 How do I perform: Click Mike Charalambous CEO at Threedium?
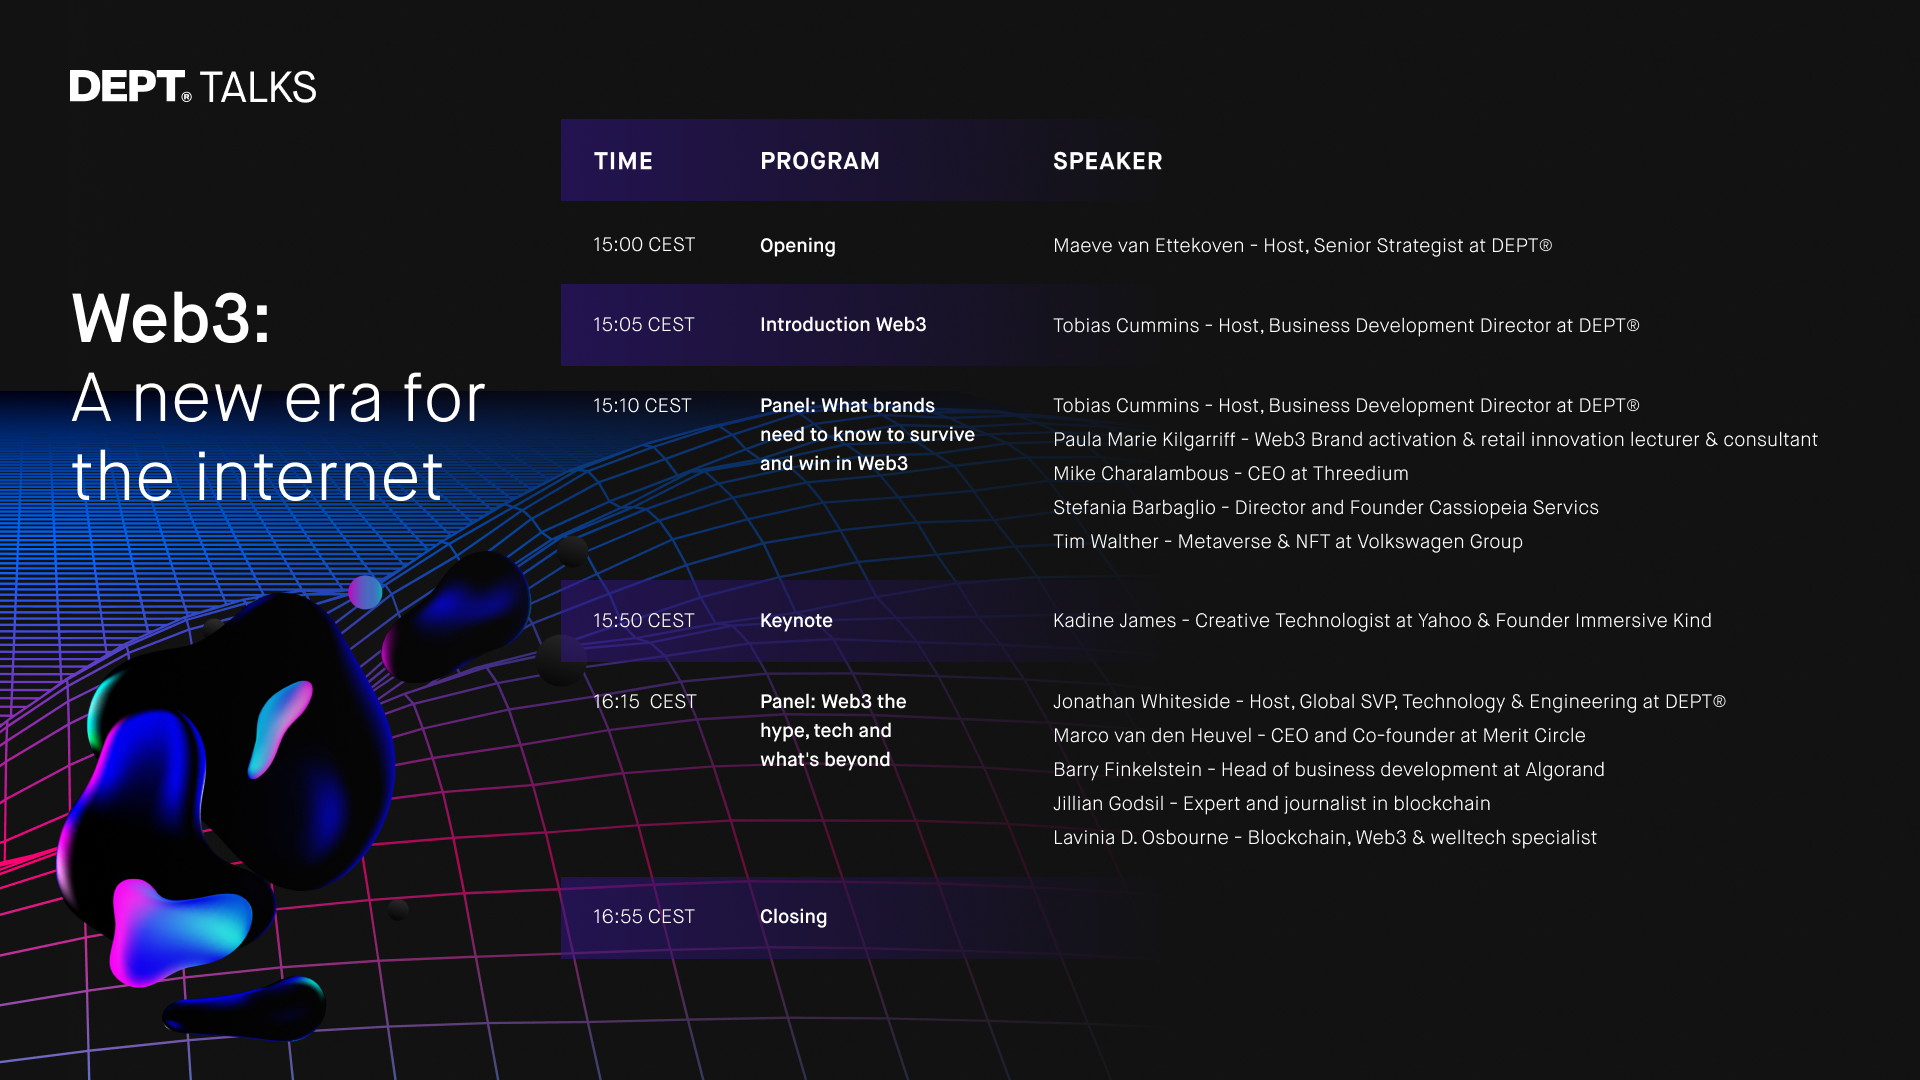point(1230,474)
